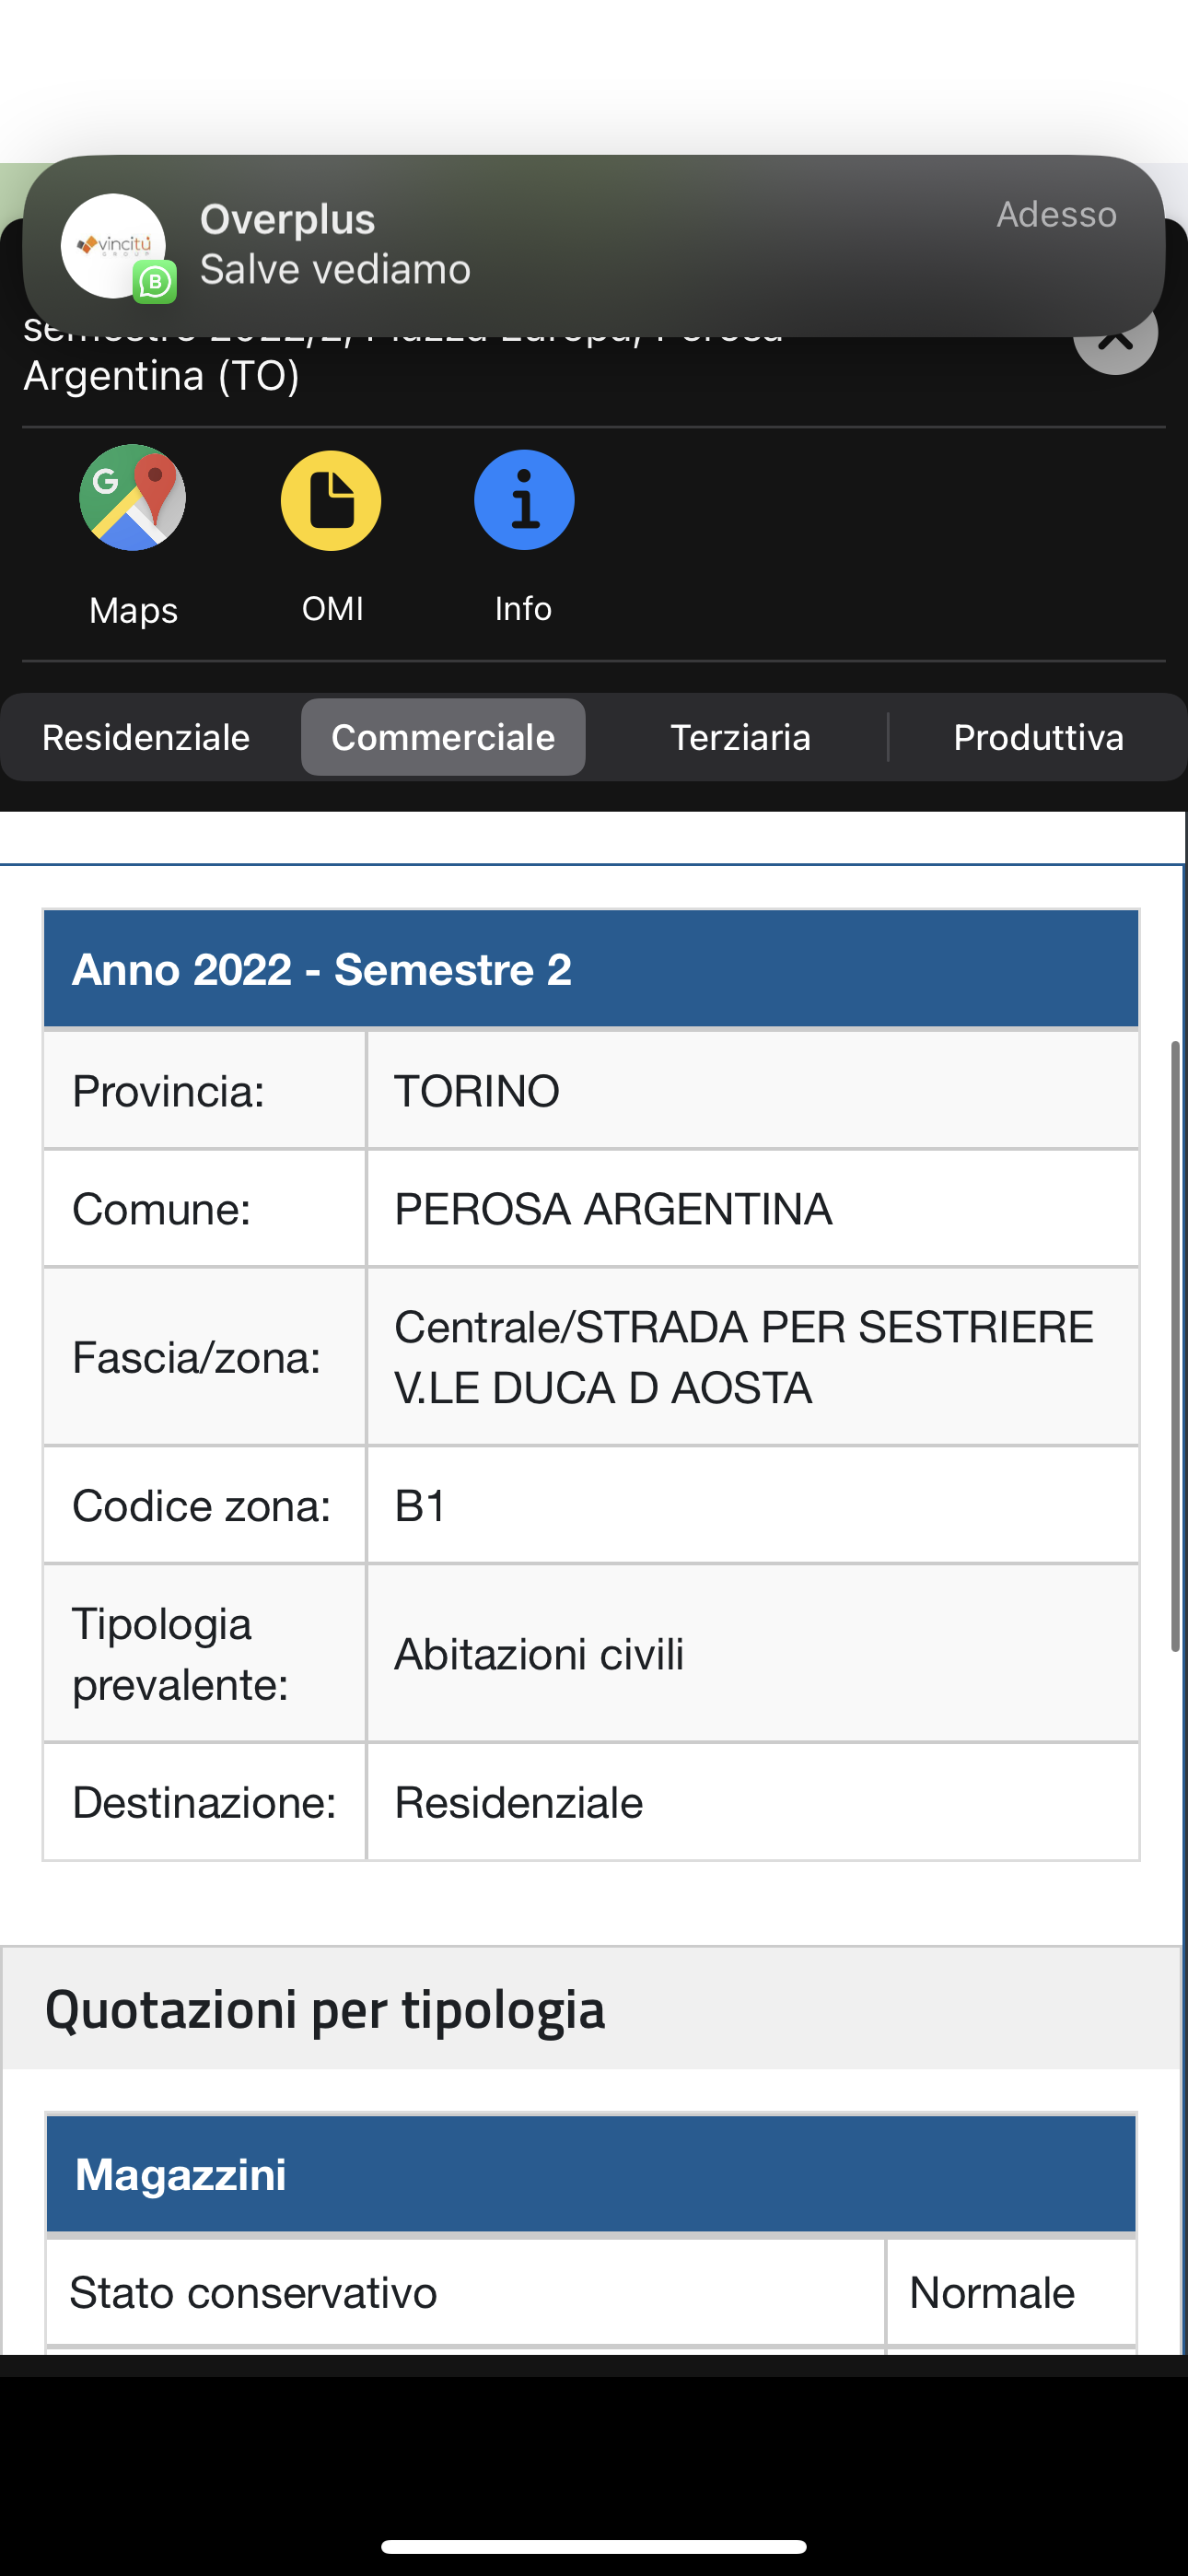Open Google Maps icon

[x=132, y=498]
